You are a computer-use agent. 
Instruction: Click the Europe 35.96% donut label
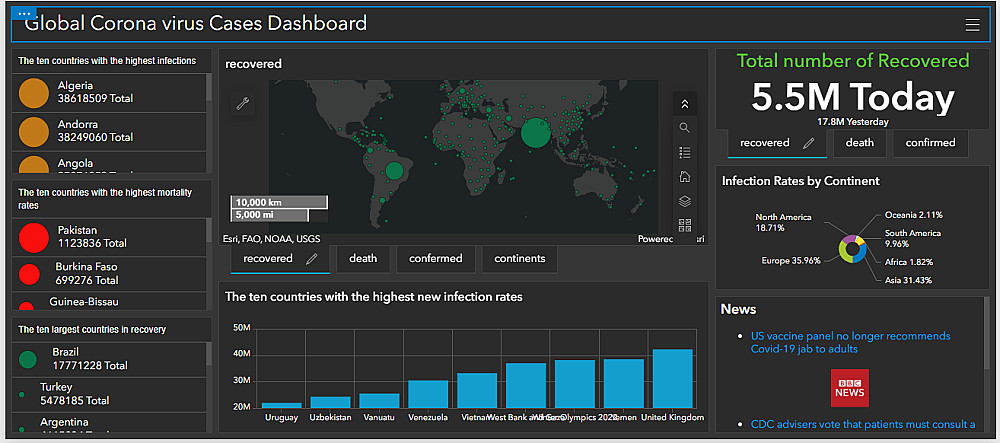(791, 260)
